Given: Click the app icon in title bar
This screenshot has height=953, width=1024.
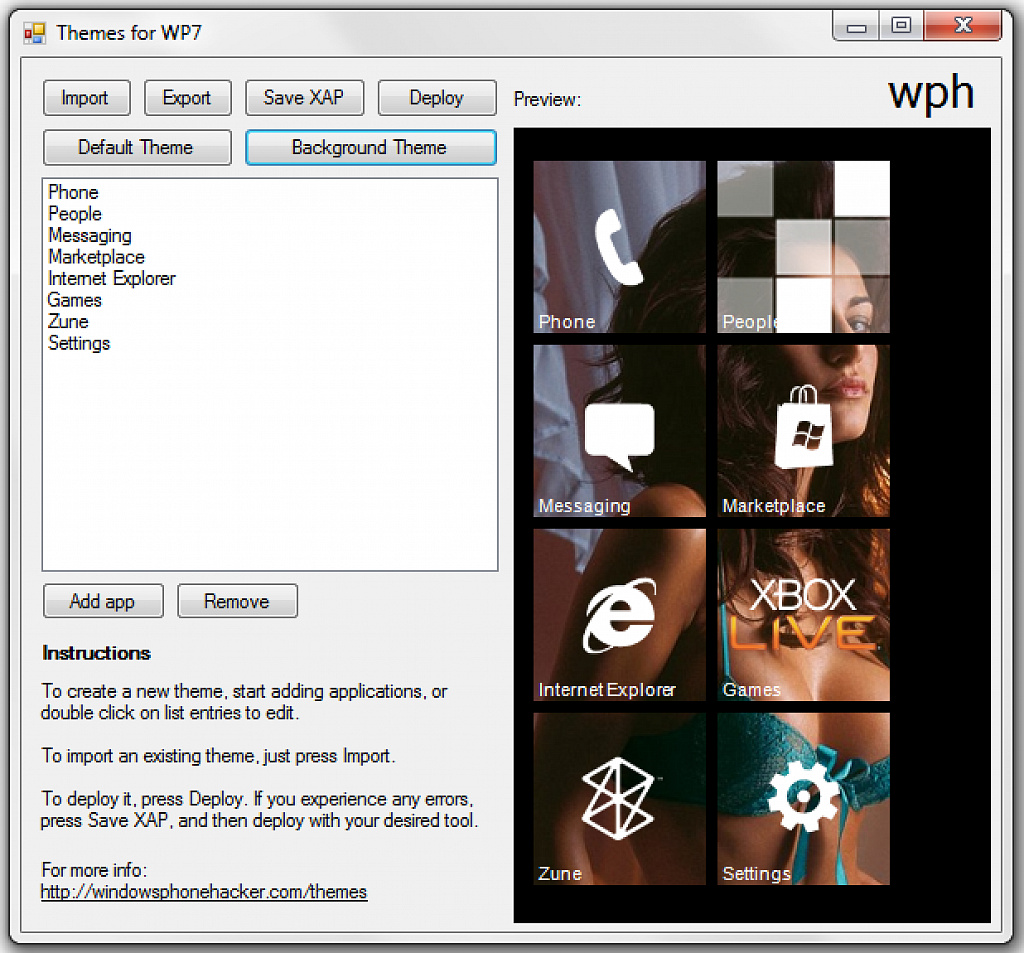Looking at the screenshot, I should pos(35,33).
